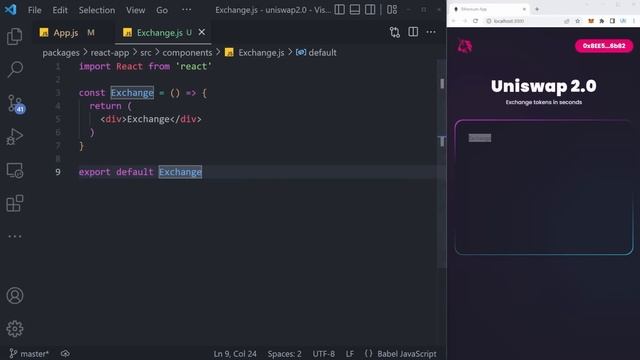
Task: Open Source Control view with 41 changes
Action: click(x=16, y=104)
